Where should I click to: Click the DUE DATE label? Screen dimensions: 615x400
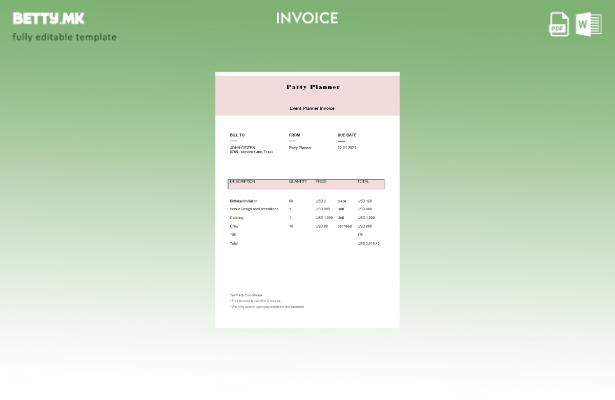347,135
